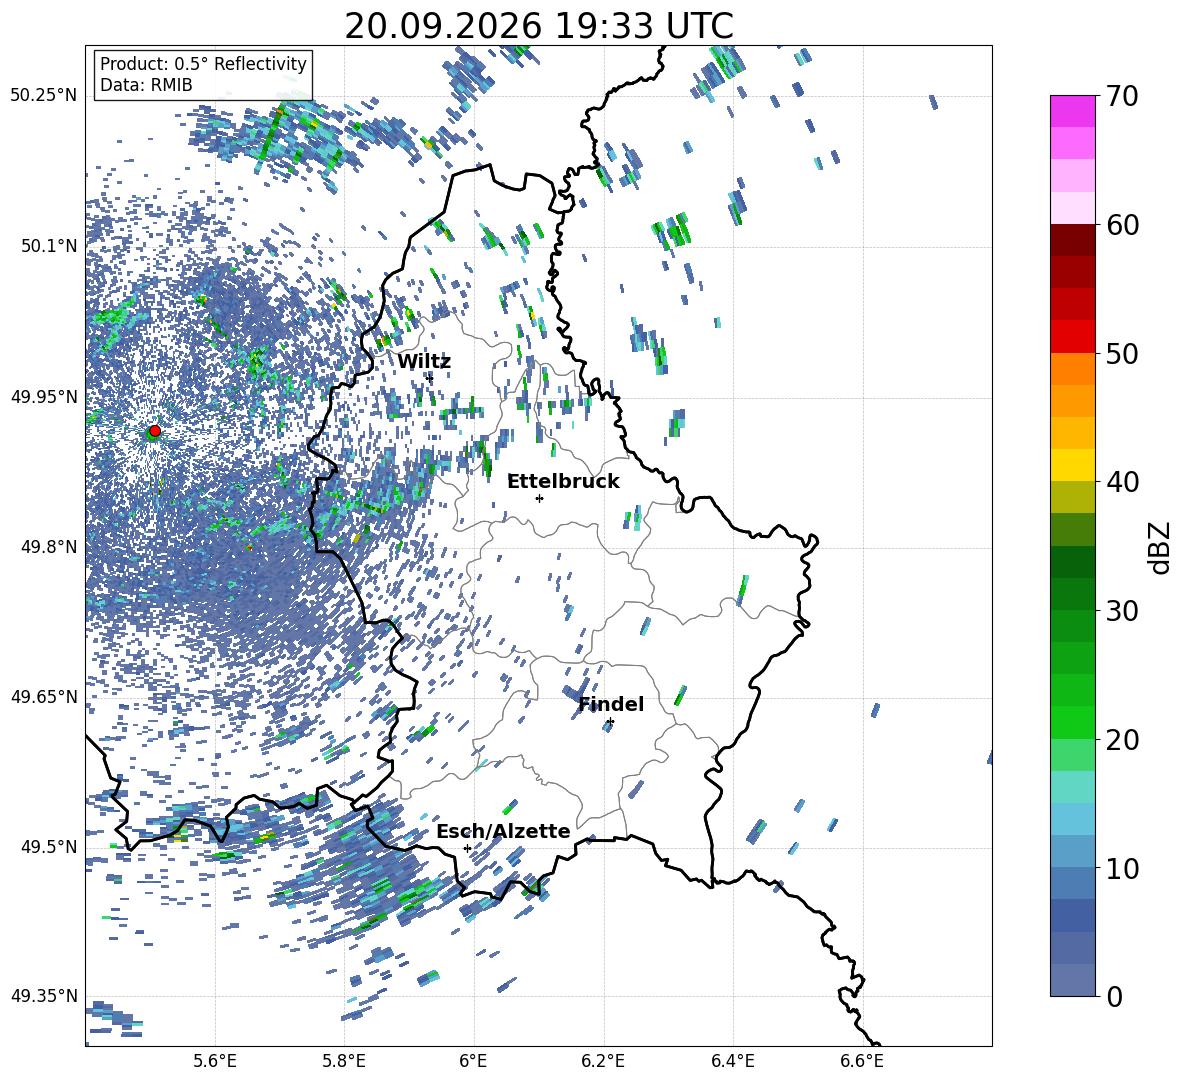
Task: Select the Ettelbruck map label
Action: 563,481
